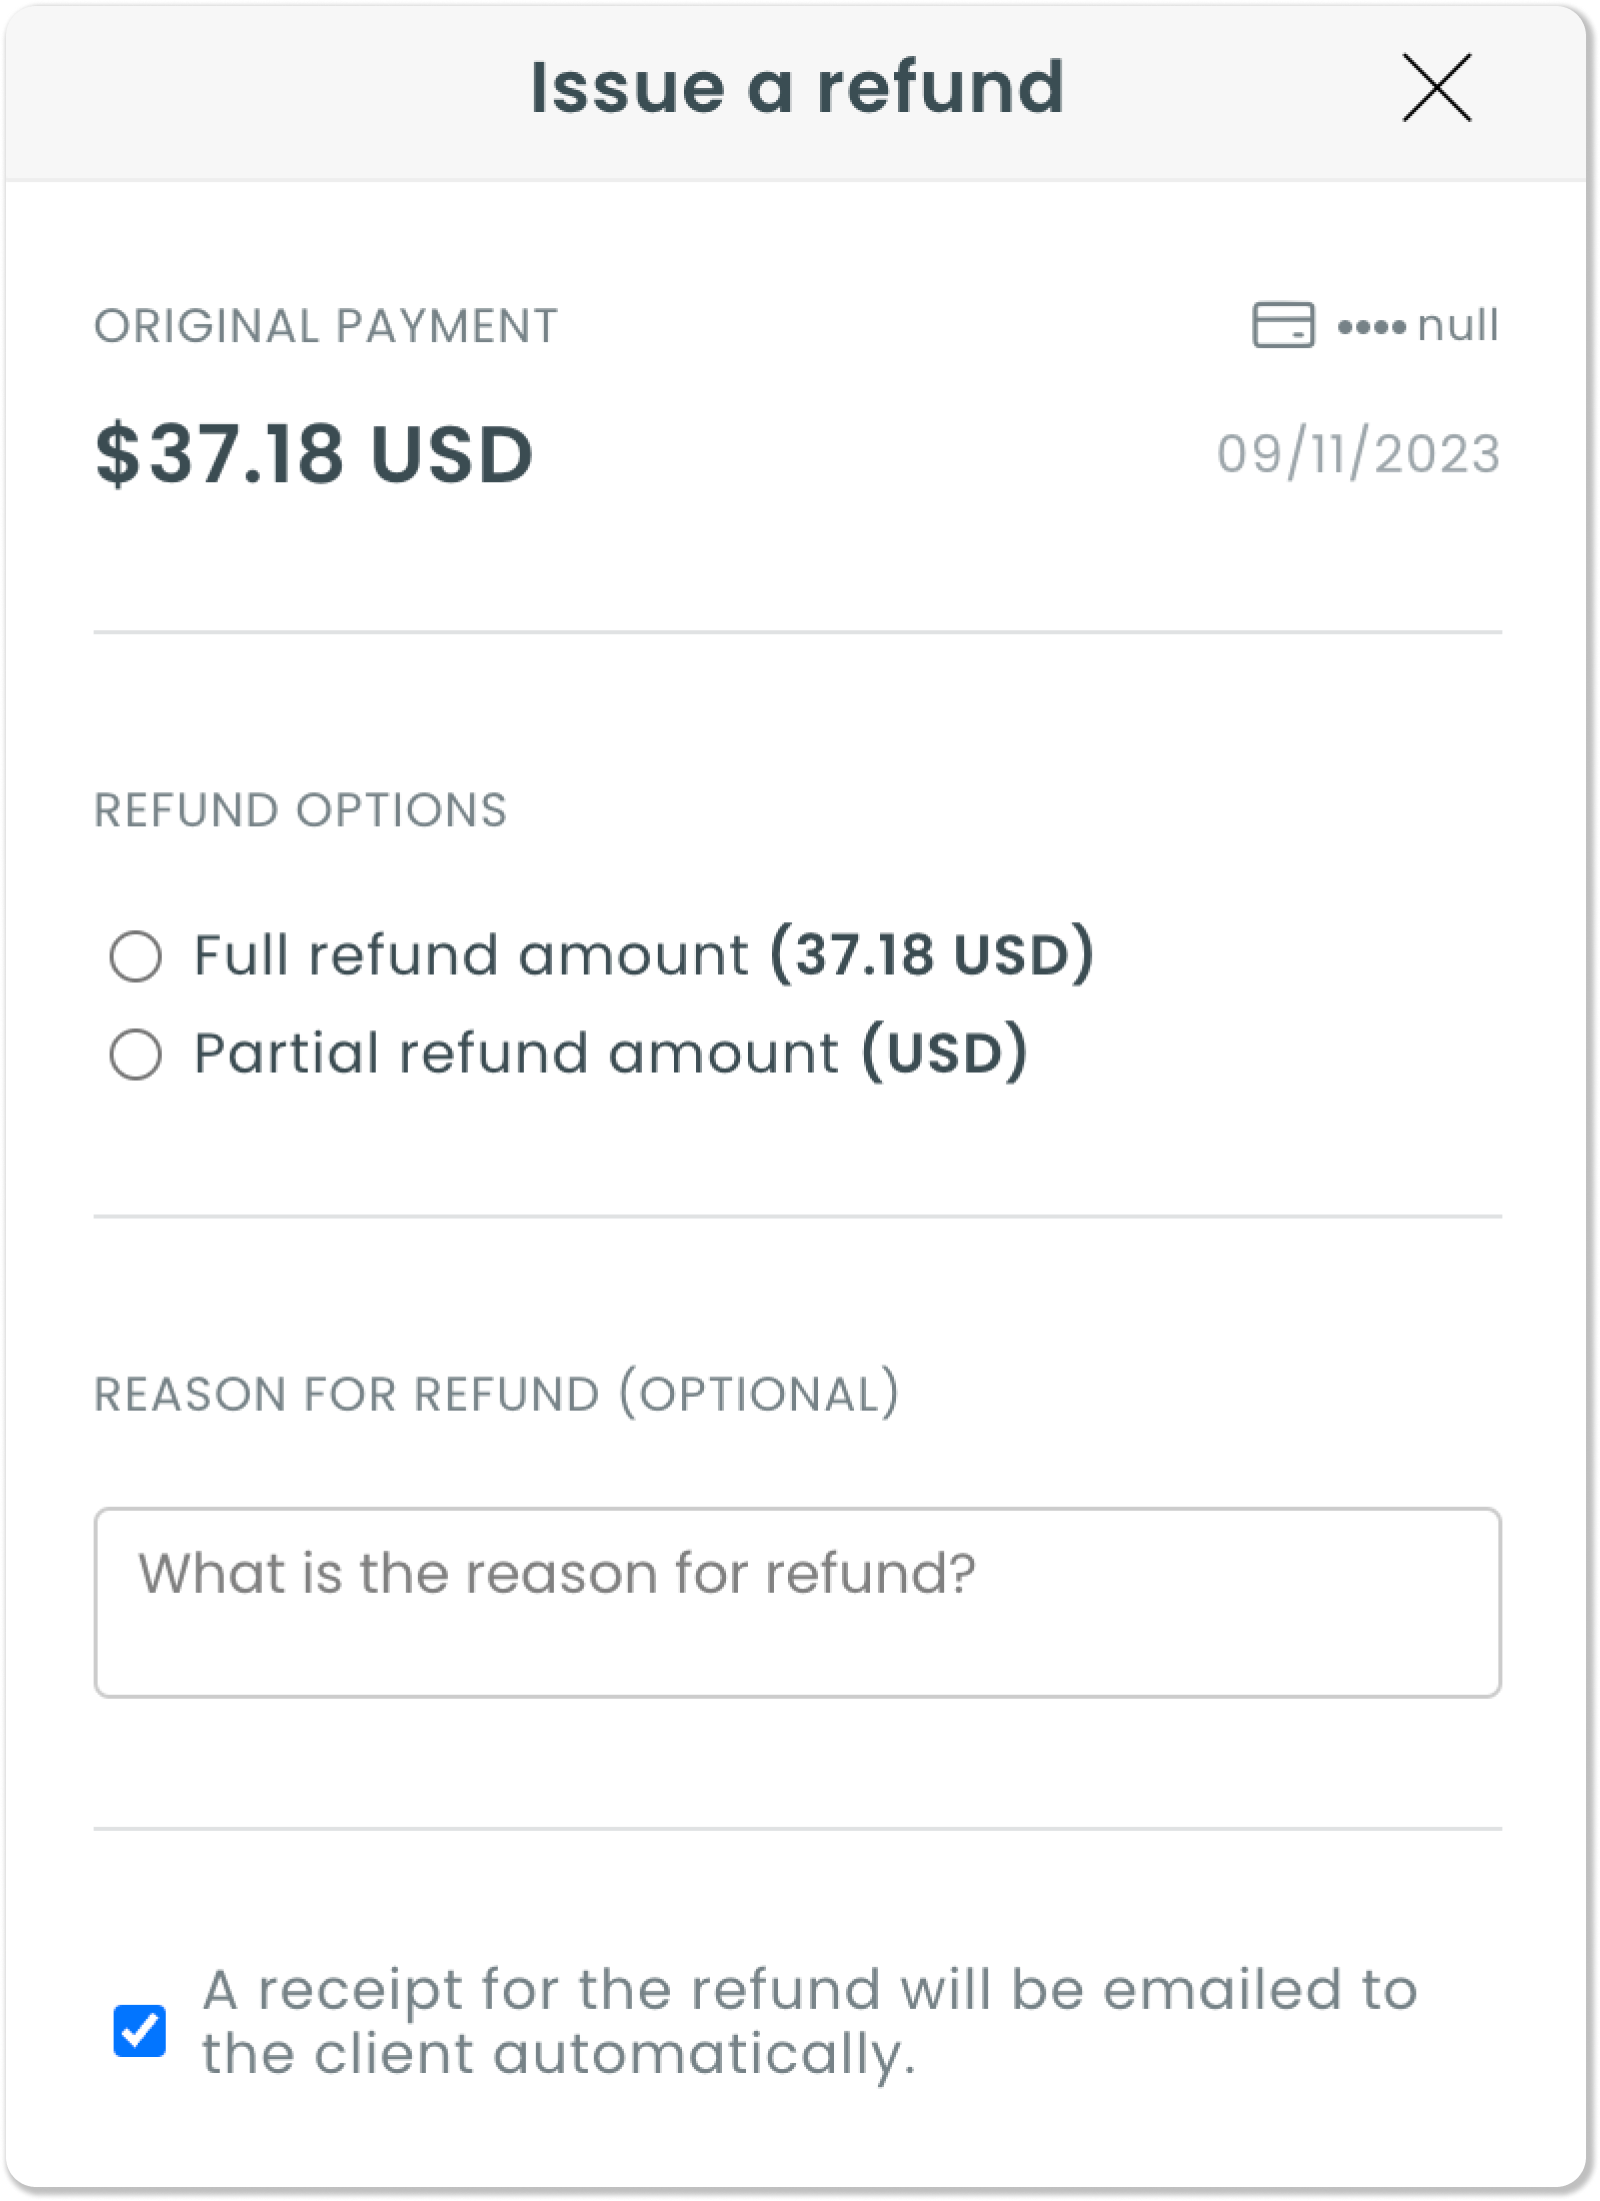The width and height of the screenshot is (1600, 2201).
Task: Click the REASON FOR REFUND (OPTIONAL) heading
Action: (x=497, y=1393)
